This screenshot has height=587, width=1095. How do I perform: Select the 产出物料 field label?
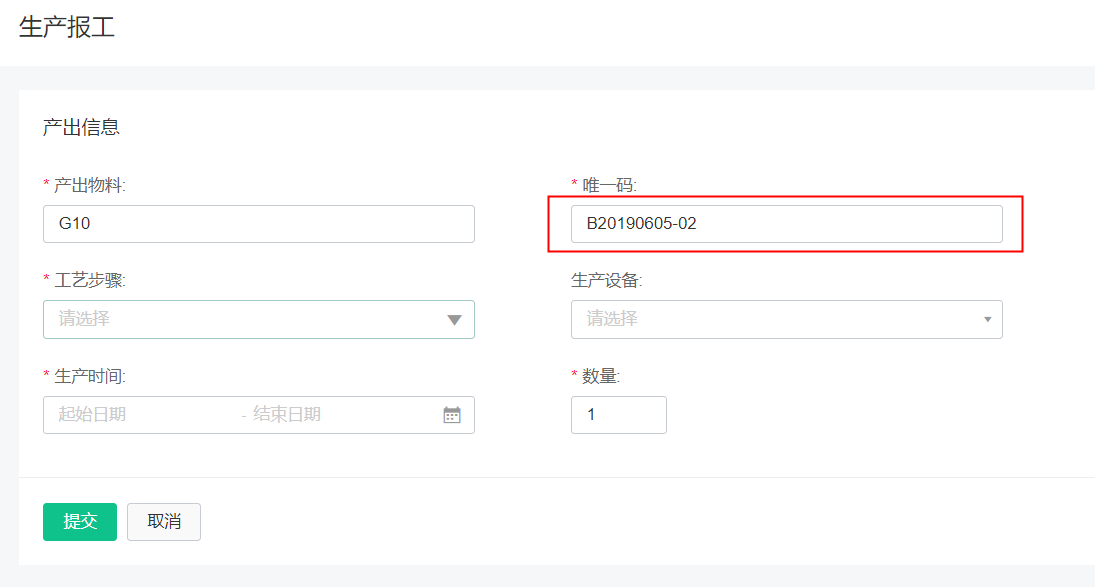coord(89,185)
